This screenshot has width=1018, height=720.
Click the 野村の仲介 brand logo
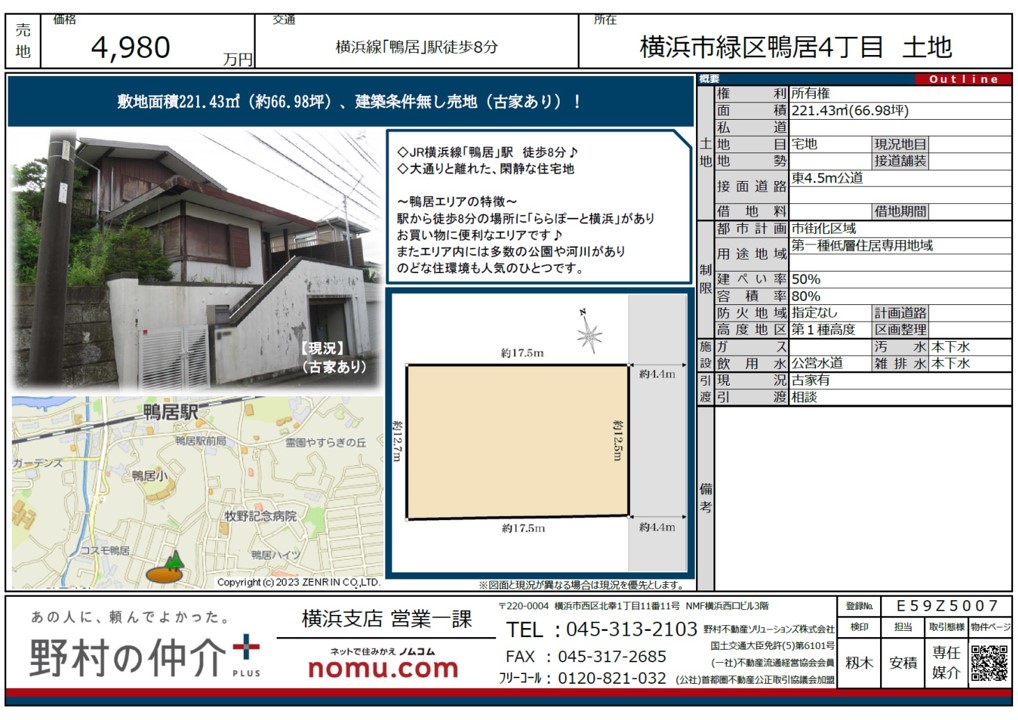tap(129, 657)
